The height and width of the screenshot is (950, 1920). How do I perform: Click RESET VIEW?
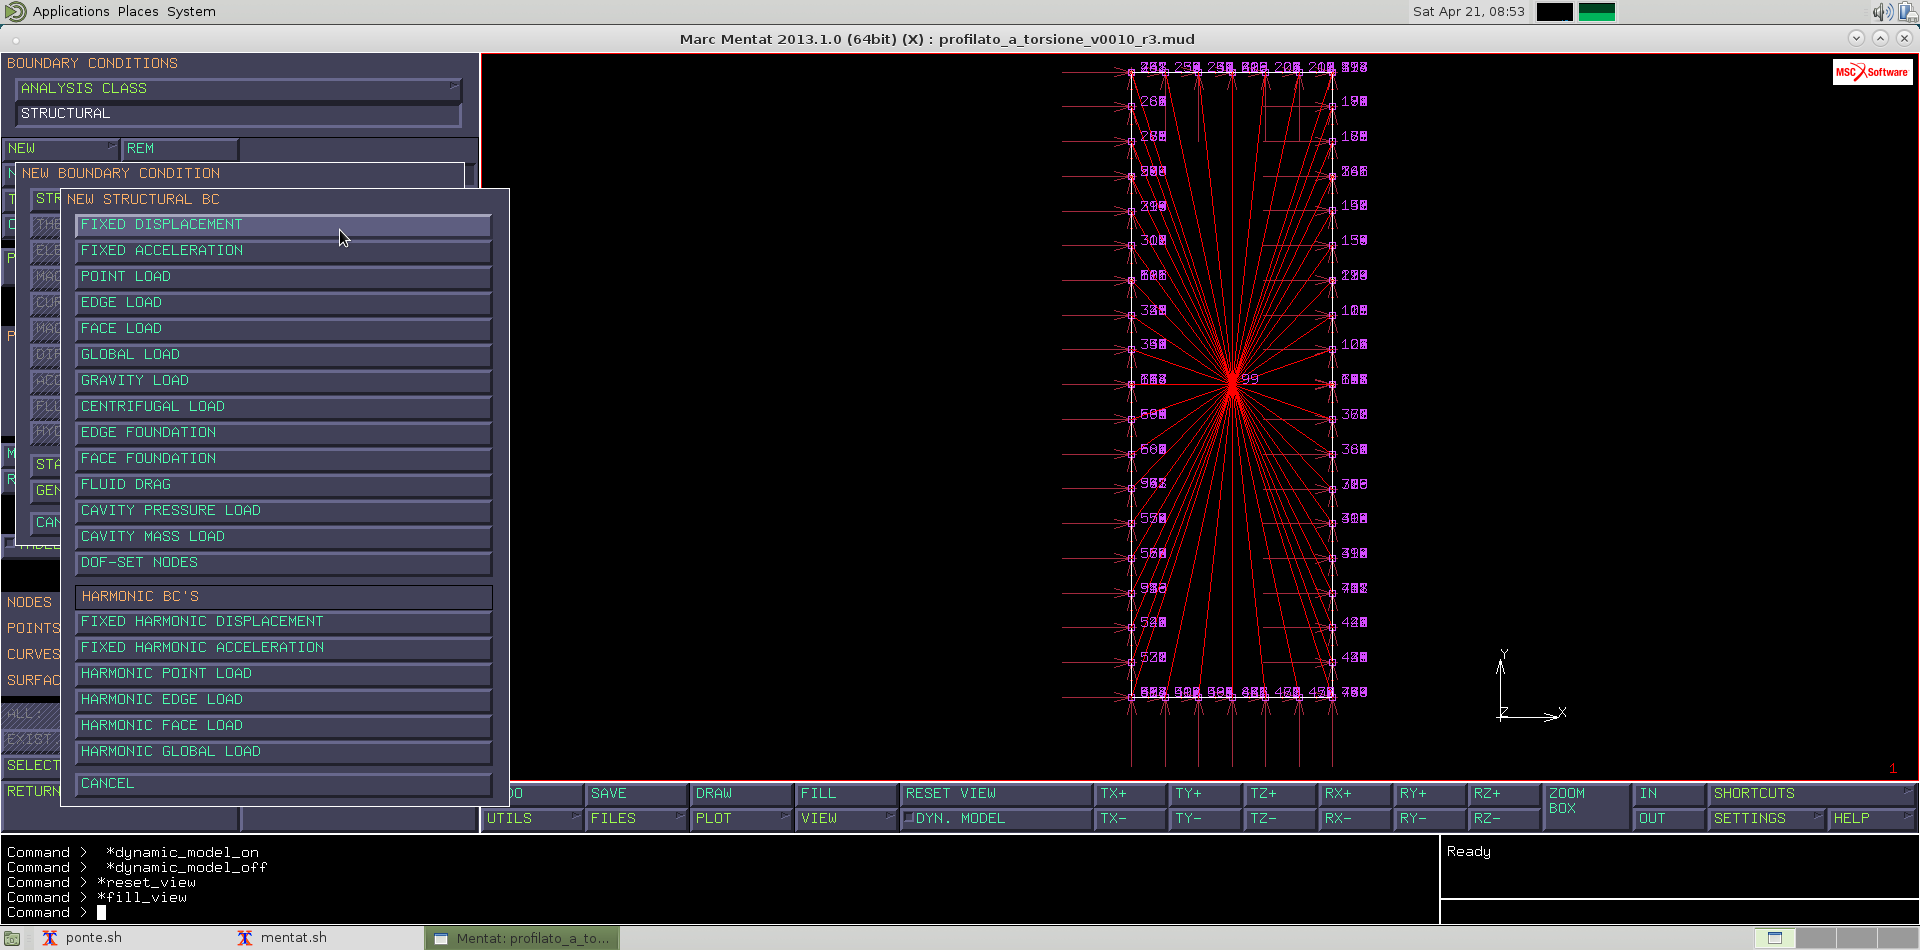tap(996, 794)
